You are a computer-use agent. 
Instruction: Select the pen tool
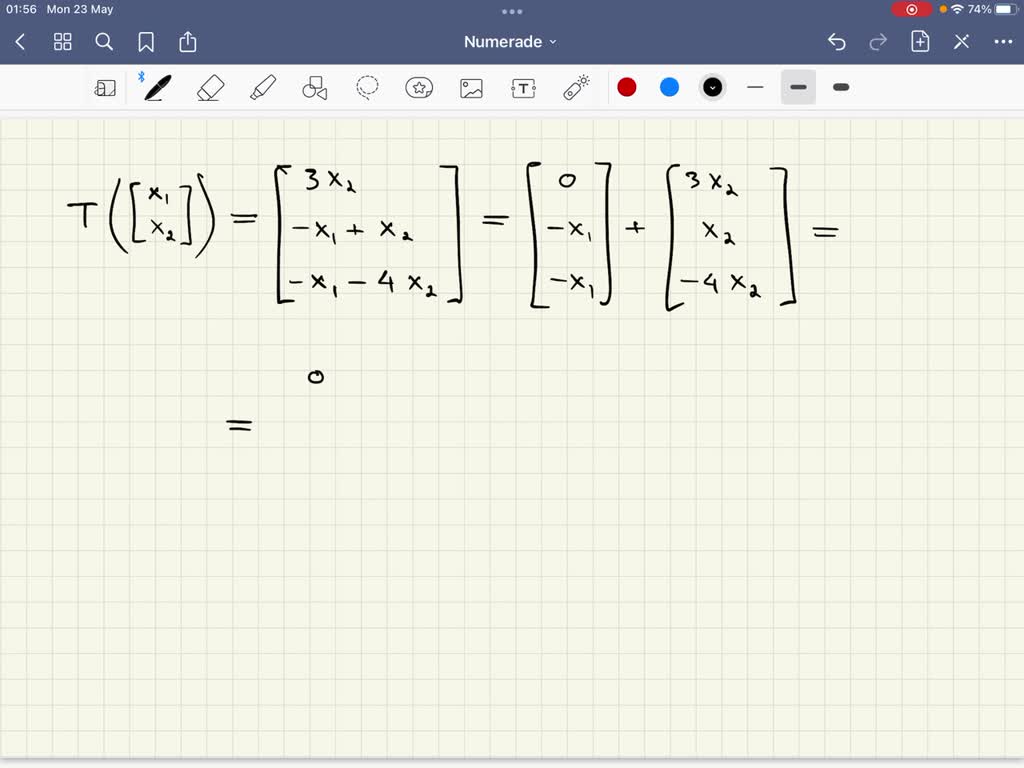pyautogui.click(x=155, y=87)
